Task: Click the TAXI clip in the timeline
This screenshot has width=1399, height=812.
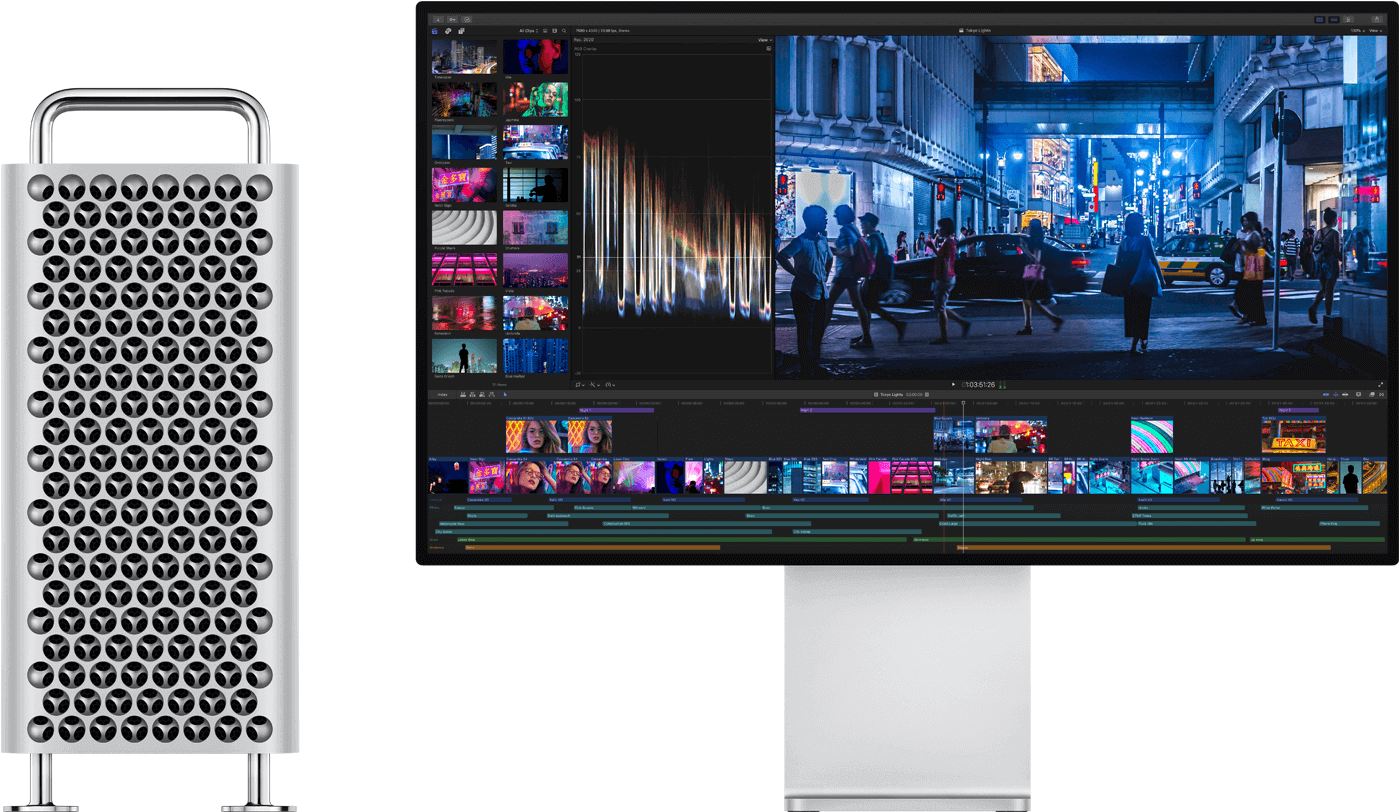Action: coord(1293,436)
